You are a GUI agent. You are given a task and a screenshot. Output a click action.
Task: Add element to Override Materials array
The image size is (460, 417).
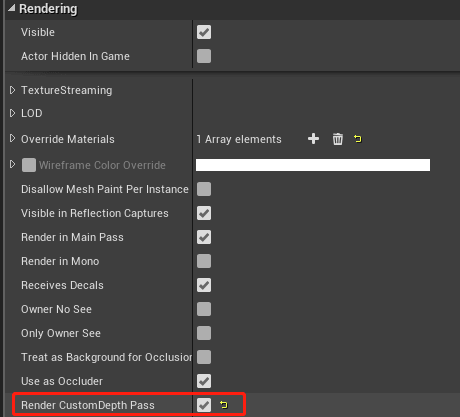pos(313,139)
